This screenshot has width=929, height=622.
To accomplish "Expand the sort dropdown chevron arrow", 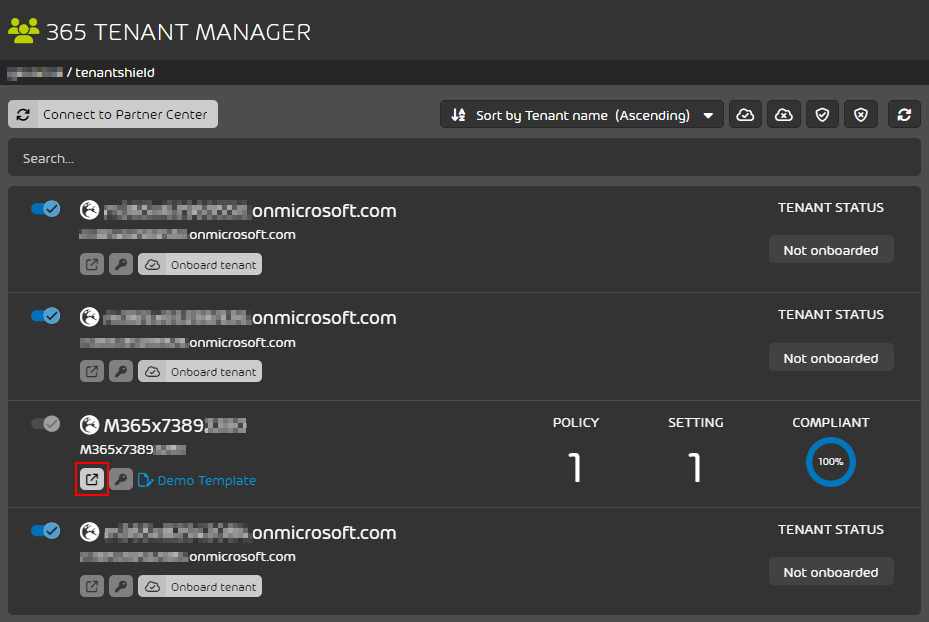I will [708, 114].
